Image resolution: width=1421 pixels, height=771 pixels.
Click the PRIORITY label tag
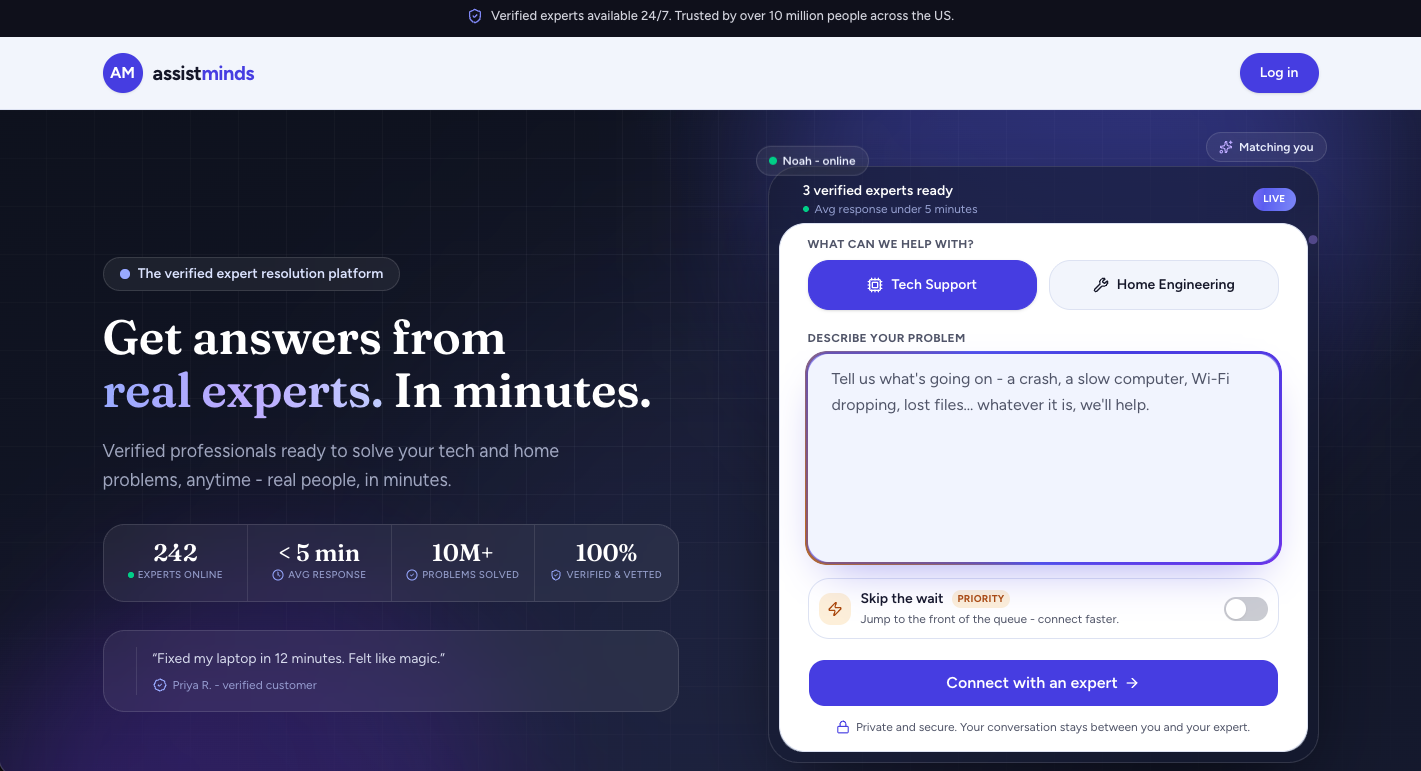tap(980, 599)
